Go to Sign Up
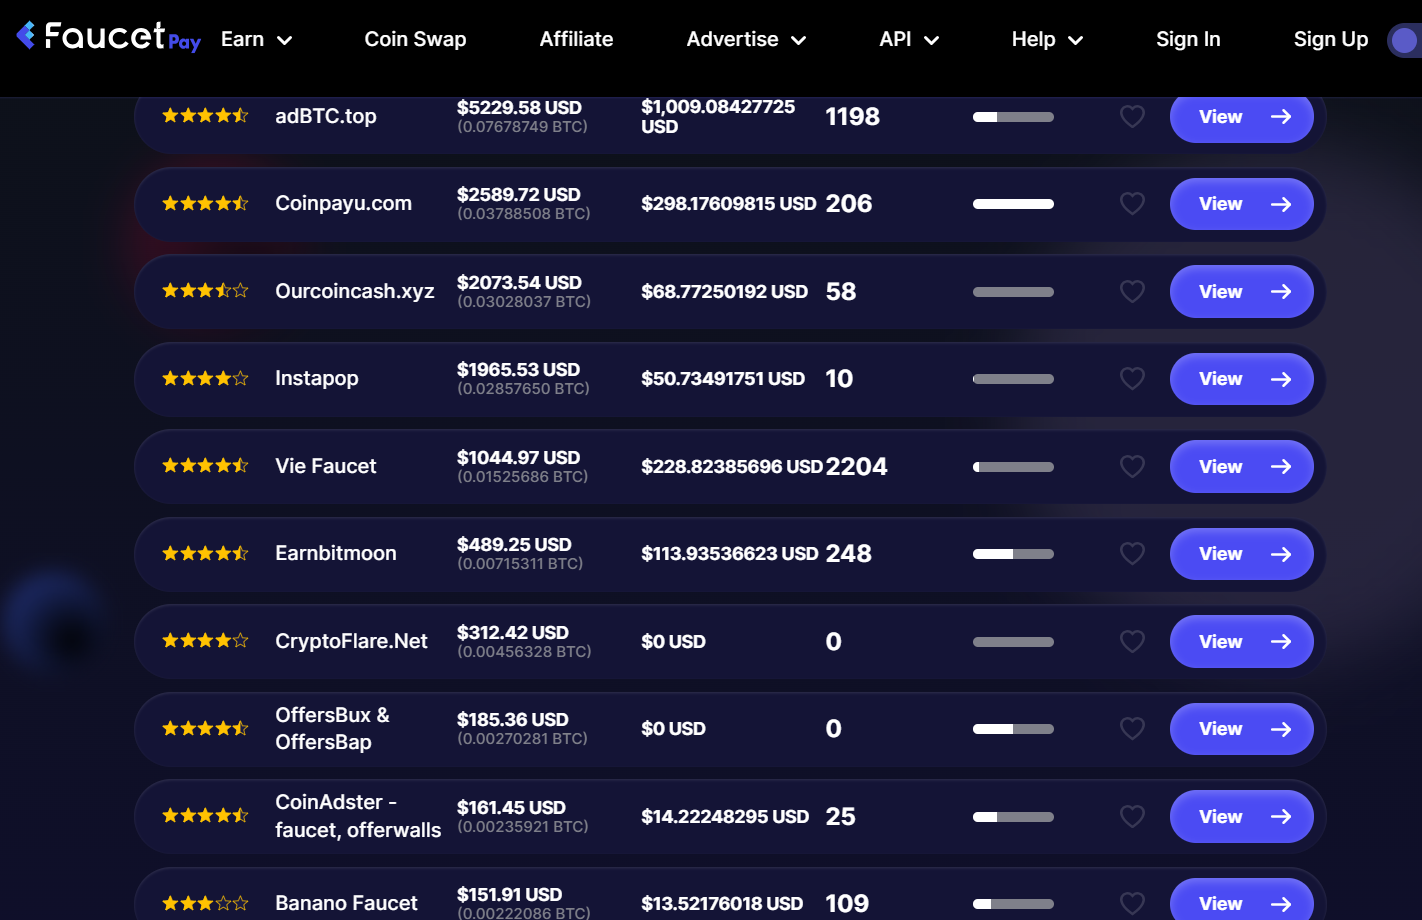The width and height of the screenshot is (1422, 920). tap(1330, 39)
